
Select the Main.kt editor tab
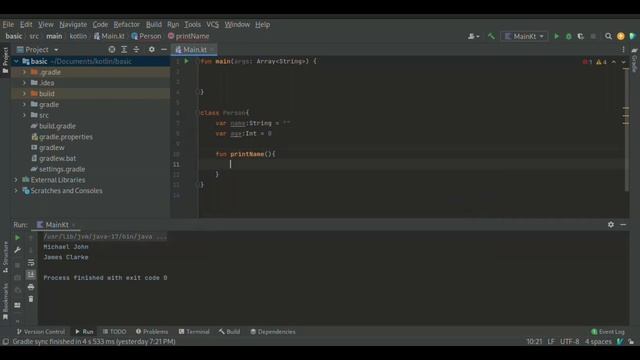pyautogui.click(x=194, y=50)
